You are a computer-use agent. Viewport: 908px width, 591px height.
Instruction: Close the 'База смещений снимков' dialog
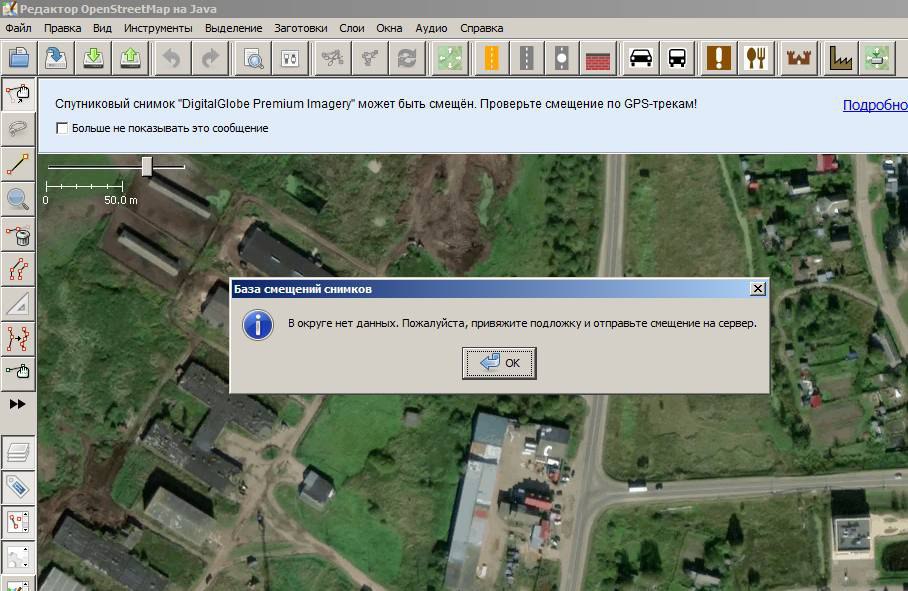(757, 288)
